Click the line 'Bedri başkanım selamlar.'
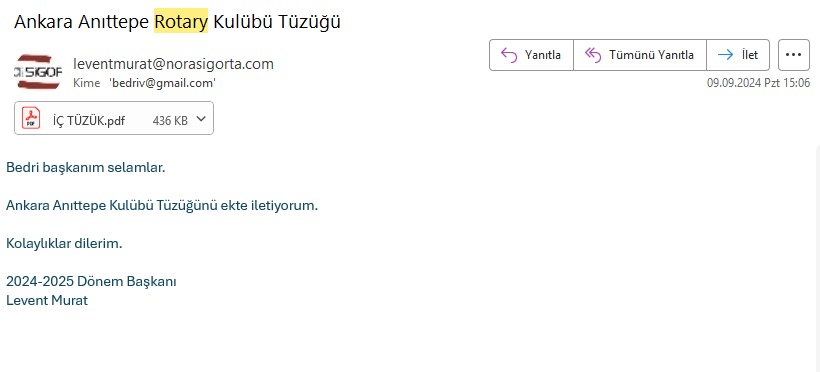This screenshot has height=372, width=820. tap(85, 168)
